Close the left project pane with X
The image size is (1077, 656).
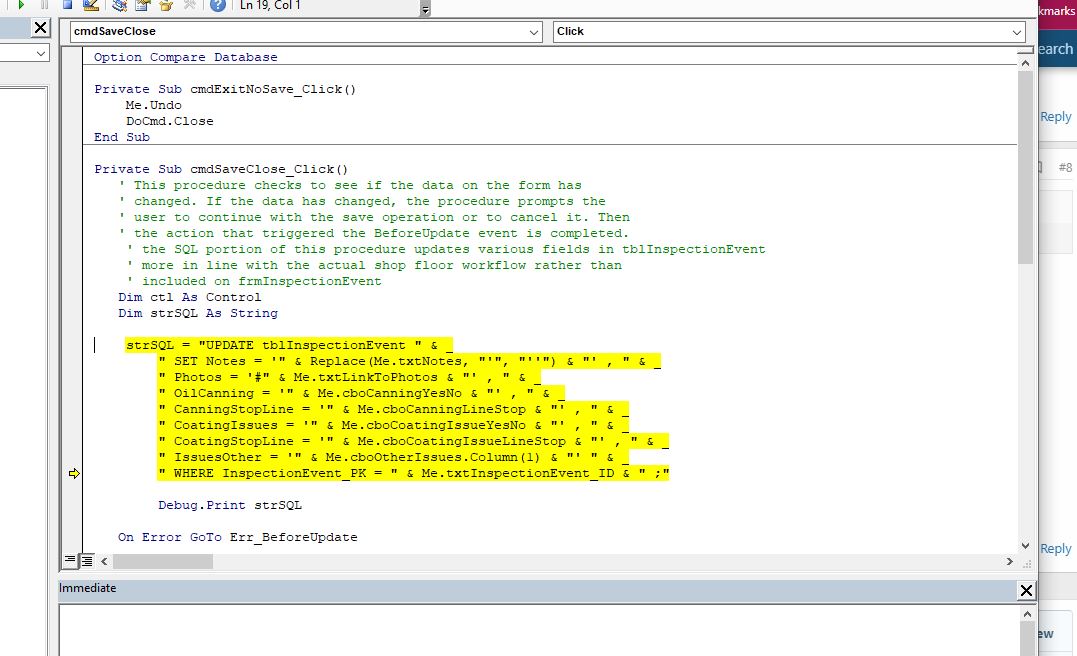[41, 27]
